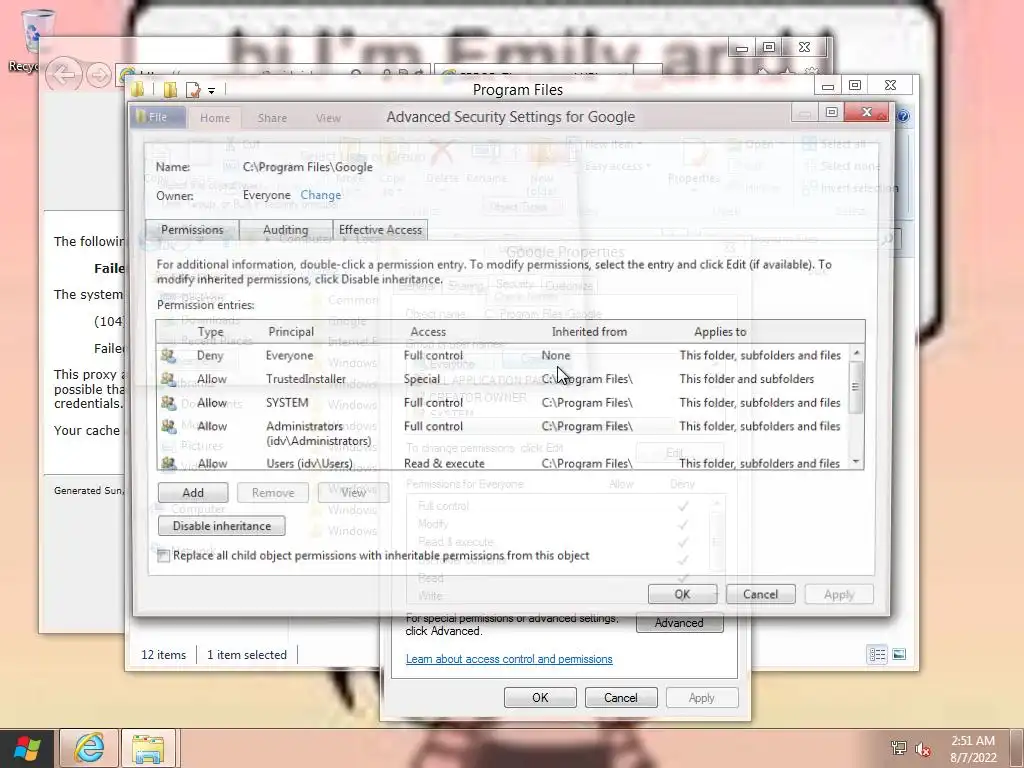
Task: Select the Deny Everyone Full control entry
Action: 503,356
